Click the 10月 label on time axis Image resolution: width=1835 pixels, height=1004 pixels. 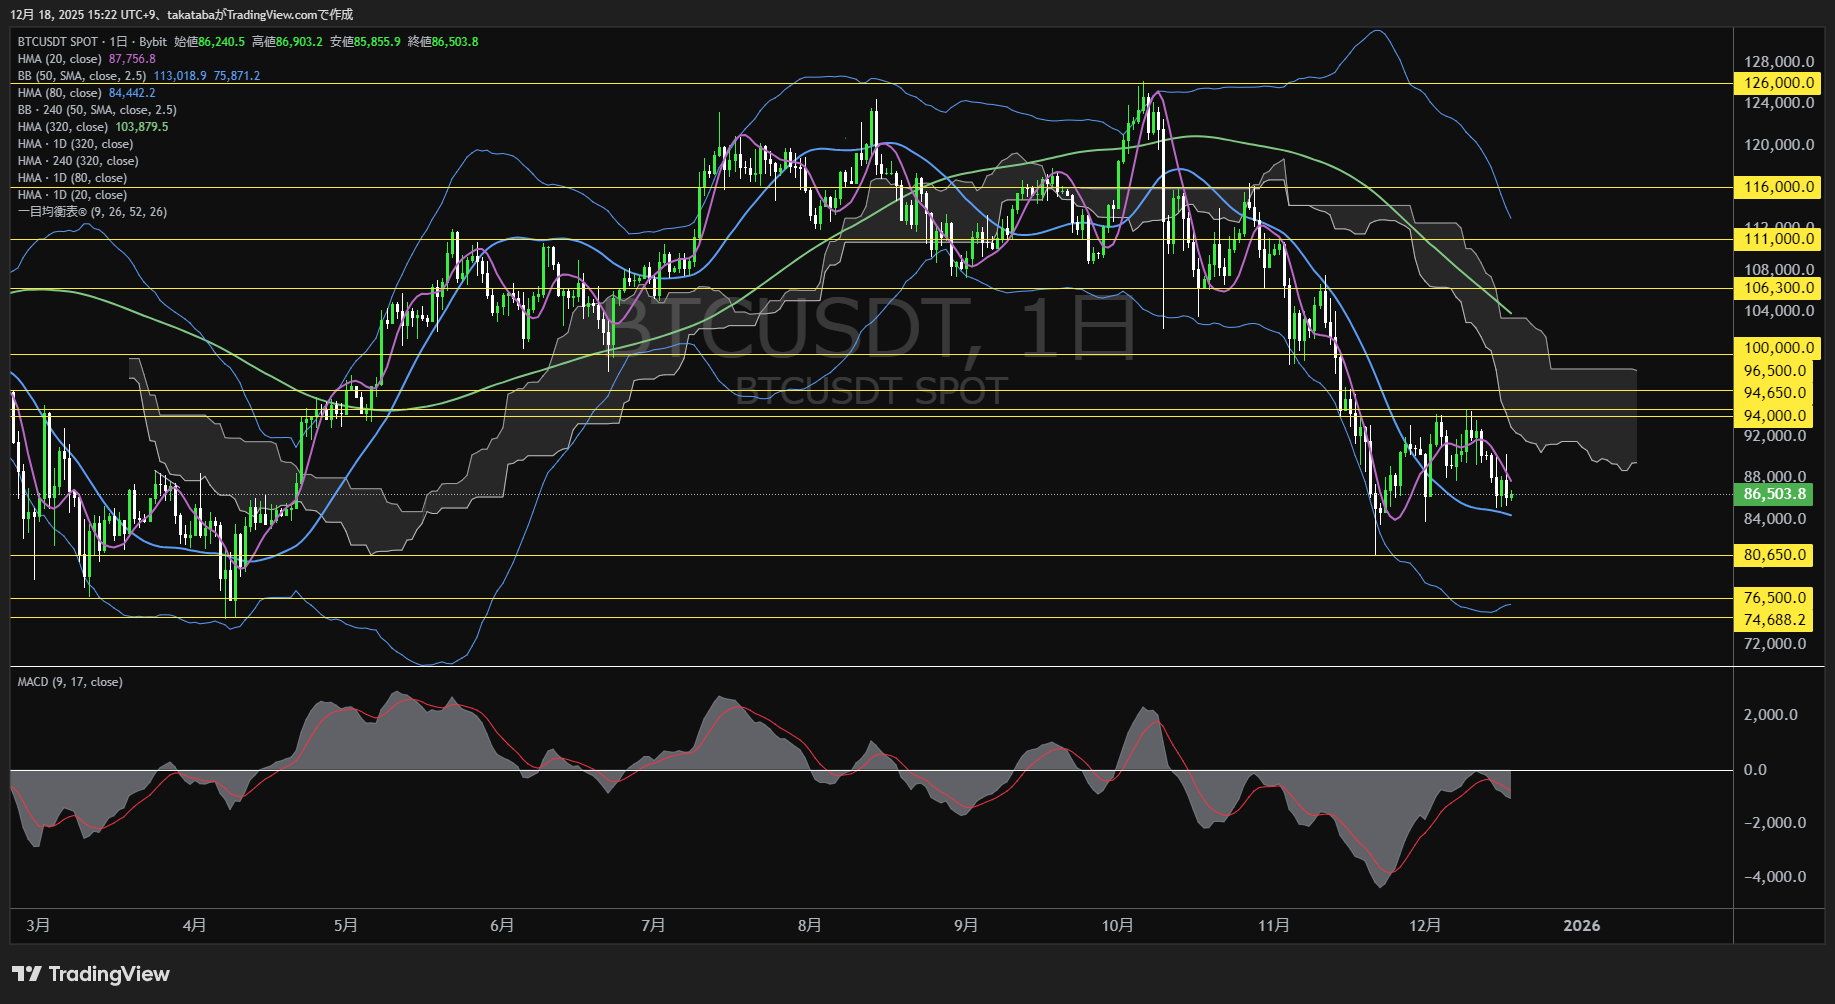click(1117, 926)
